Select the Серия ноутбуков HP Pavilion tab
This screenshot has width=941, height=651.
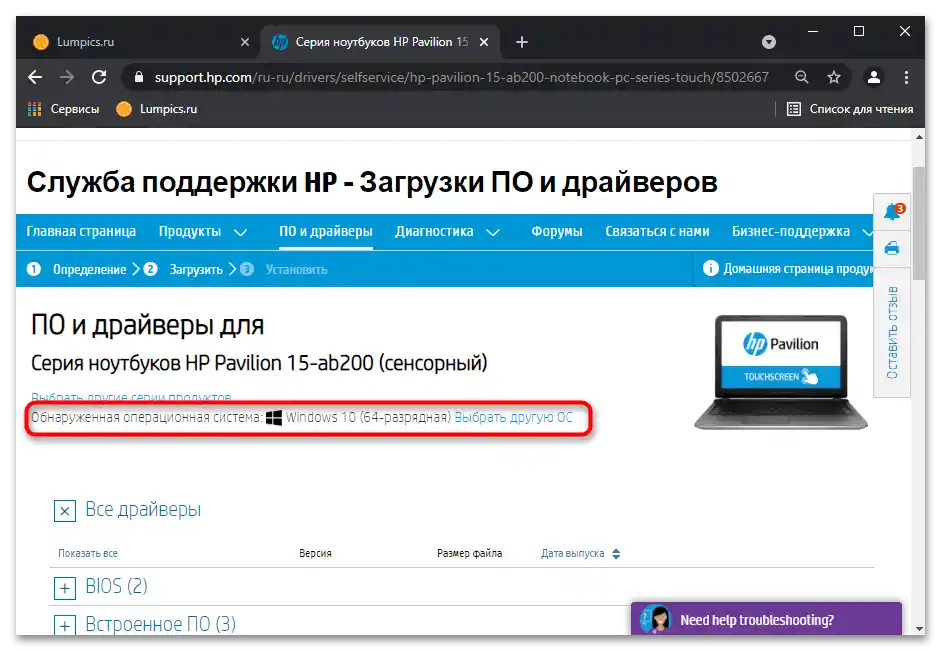coord(380,42)
